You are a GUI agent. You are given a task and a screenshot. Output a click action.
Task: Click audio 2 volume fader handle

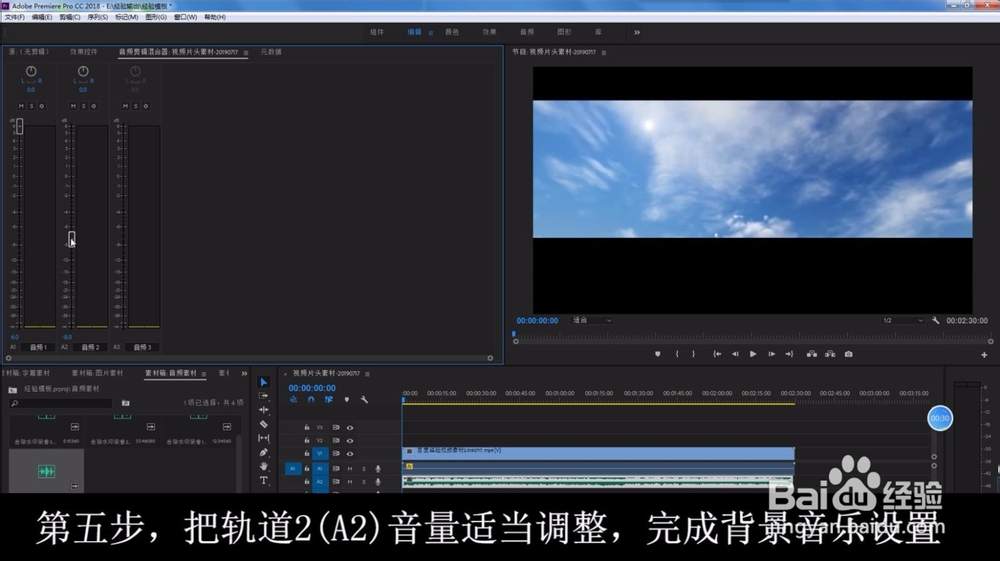tap(71, 239)
